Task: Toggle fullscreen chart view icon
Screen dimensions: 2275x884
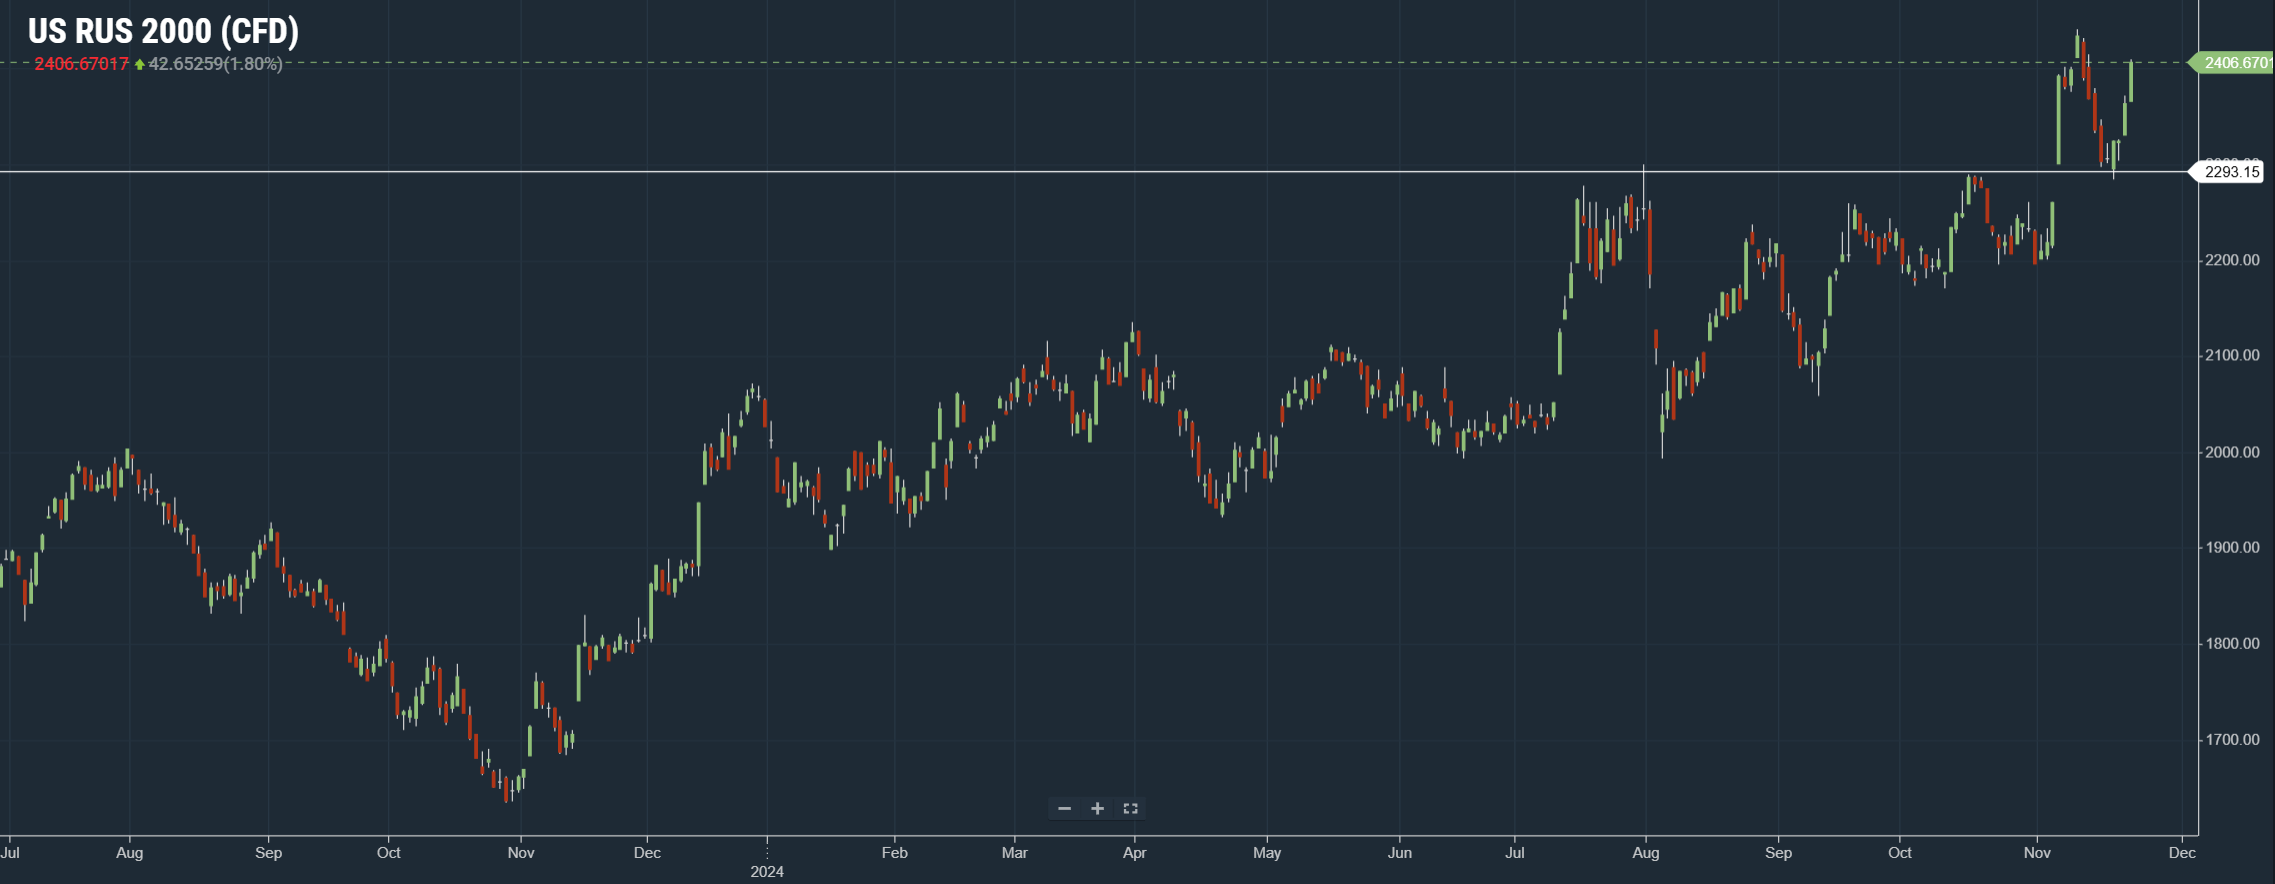Action: (x=1130, y=808)
